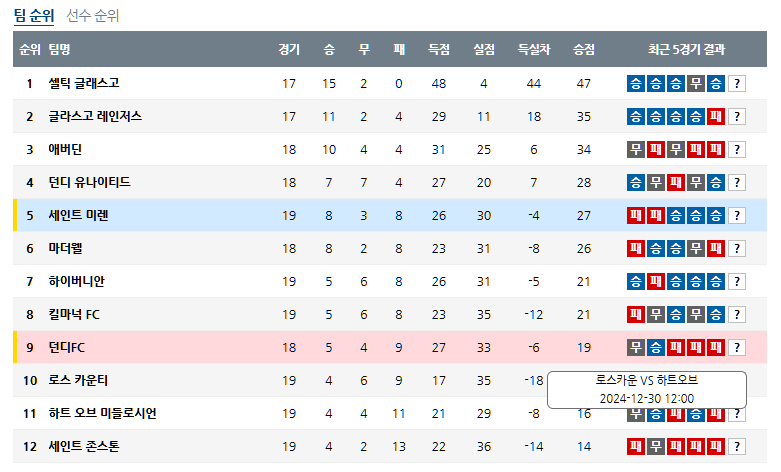781x472 pixels.
Task: Sort by the 득실차 column header
Action: (534, 49)
